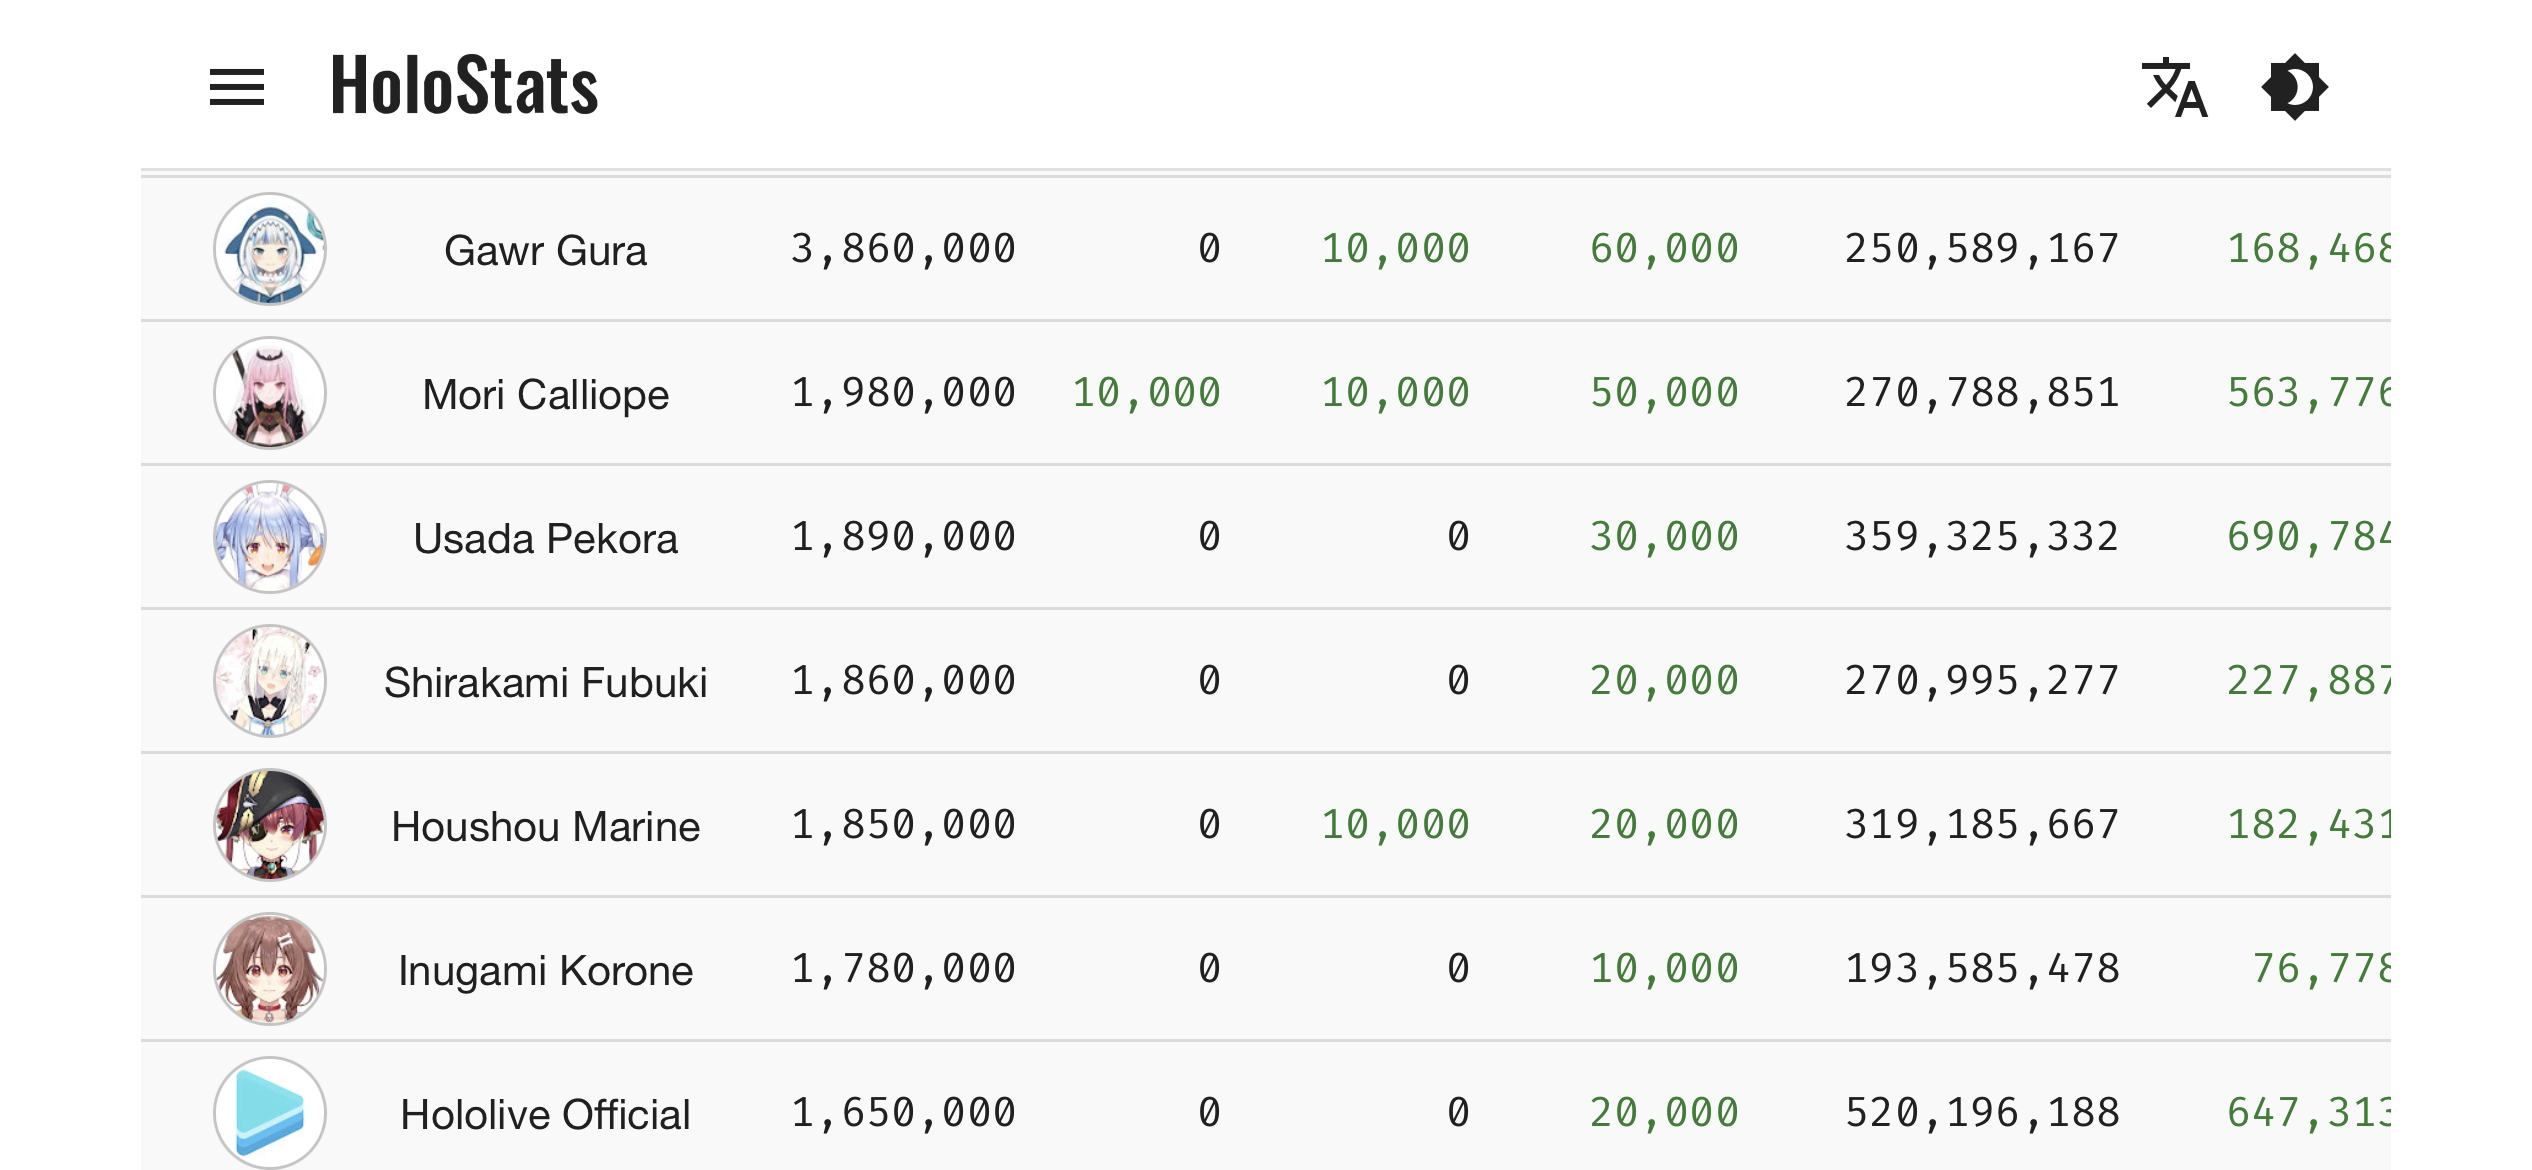Image resolution: width=2532 pixels, height=1170 pixels.
Task: Open Gawr Gura's avatar
Action: [270, 249]
